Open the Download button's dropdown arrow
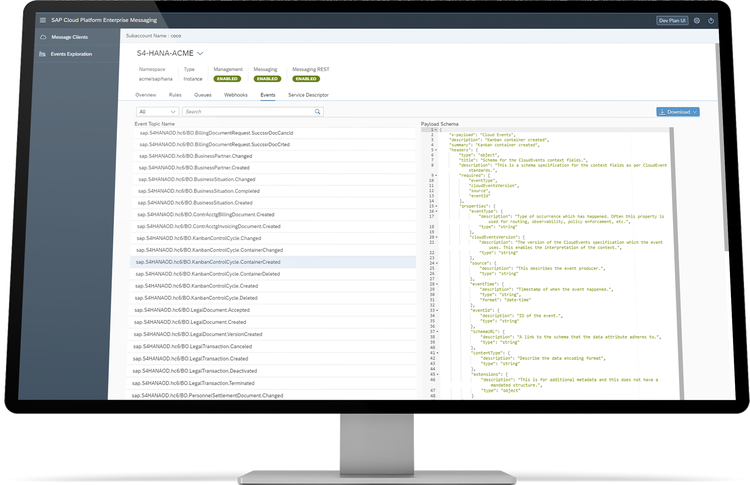The image size is (750, 485). [695, 112]
